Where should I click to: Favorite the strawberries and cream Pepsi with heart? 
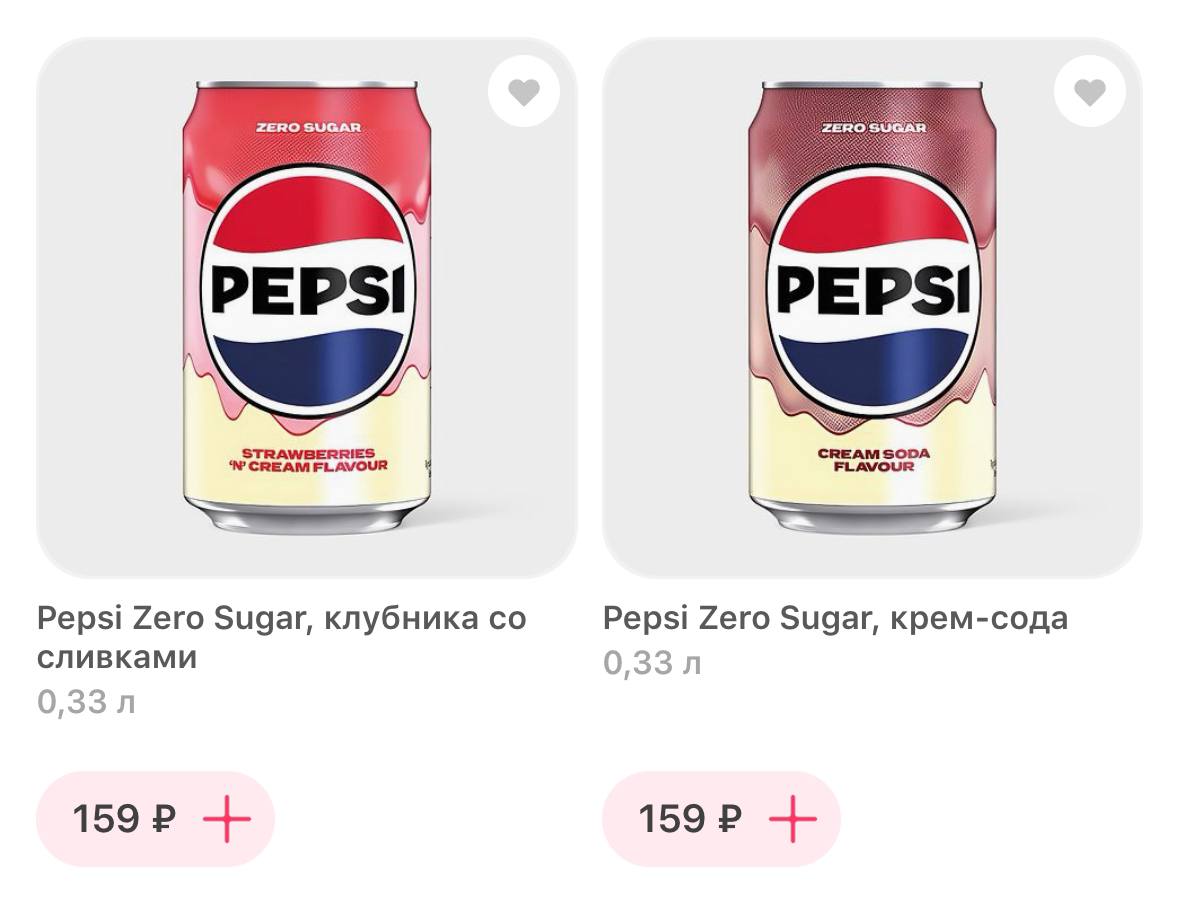pos(523,92)
